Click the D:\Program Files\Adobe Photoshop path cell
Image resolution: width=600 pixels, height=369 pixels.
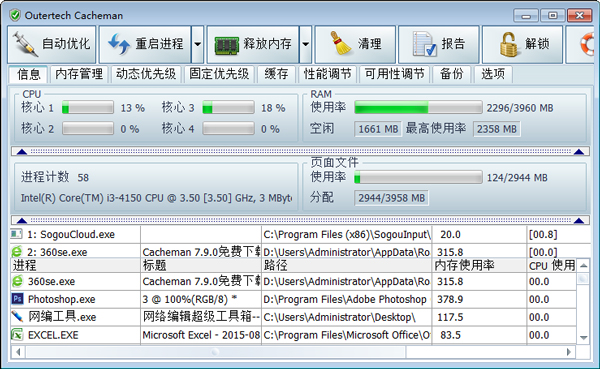click(x=347, y=299)
